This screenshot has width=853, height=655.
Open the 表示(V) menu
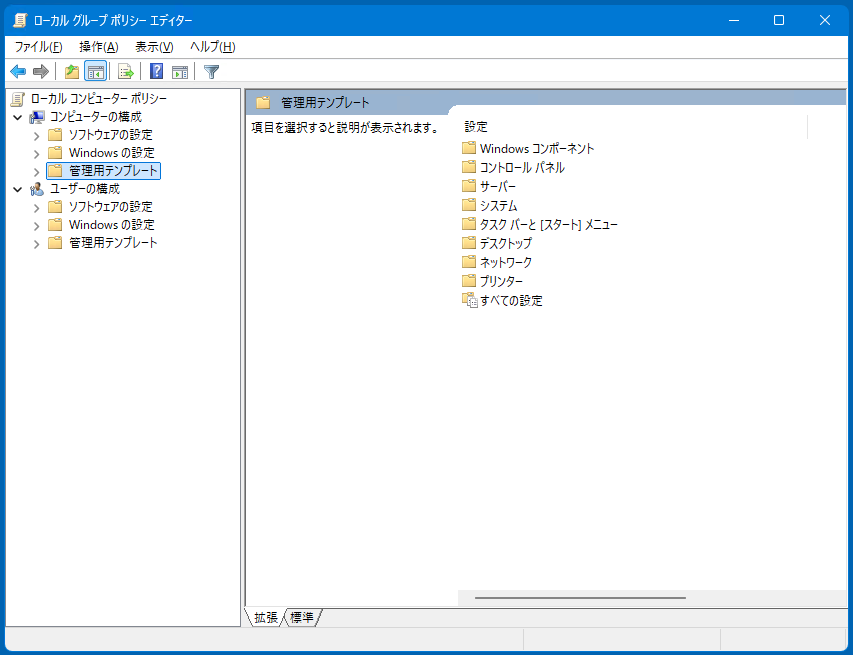point(154,47)
